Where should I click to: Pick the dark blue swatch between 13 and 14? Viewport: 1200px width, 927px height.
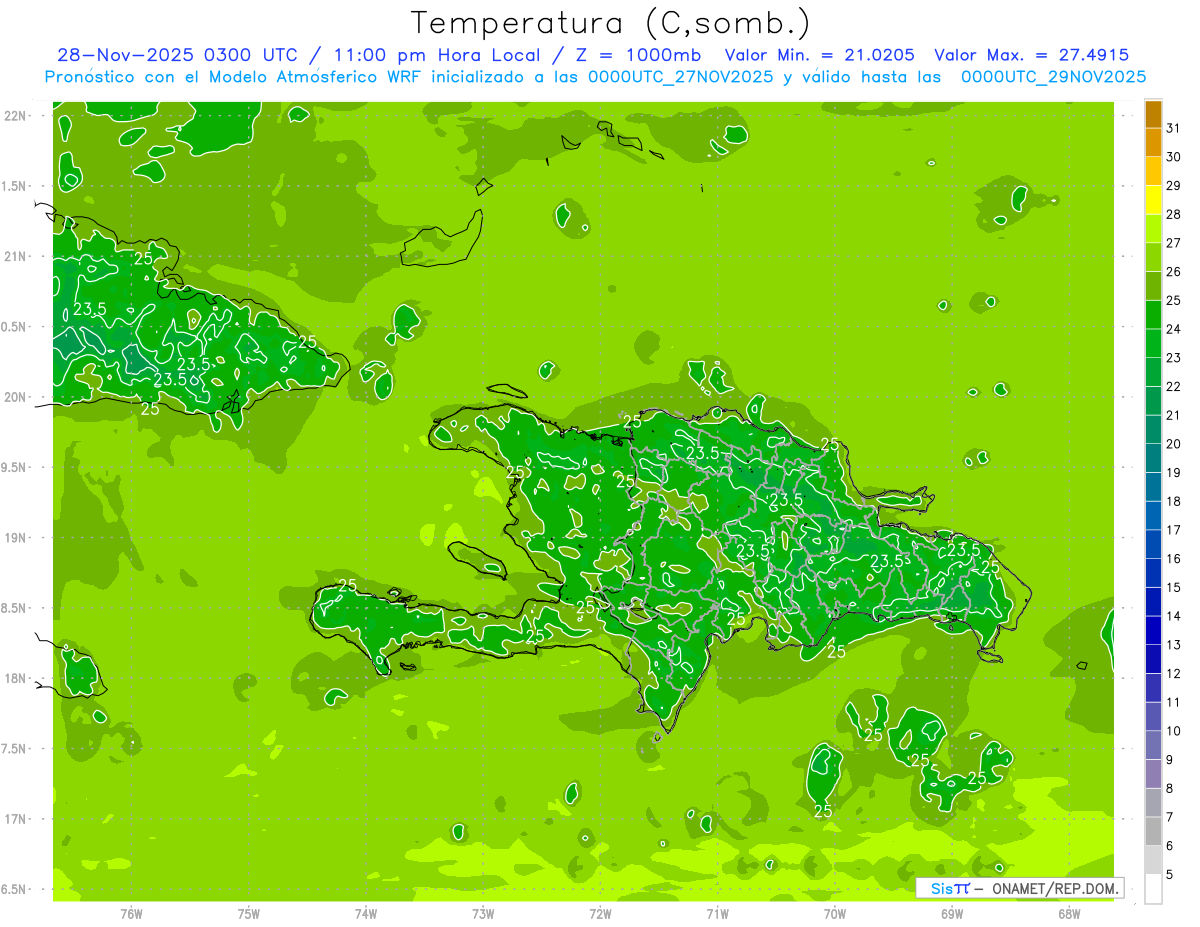click(x=1153, y=630)
